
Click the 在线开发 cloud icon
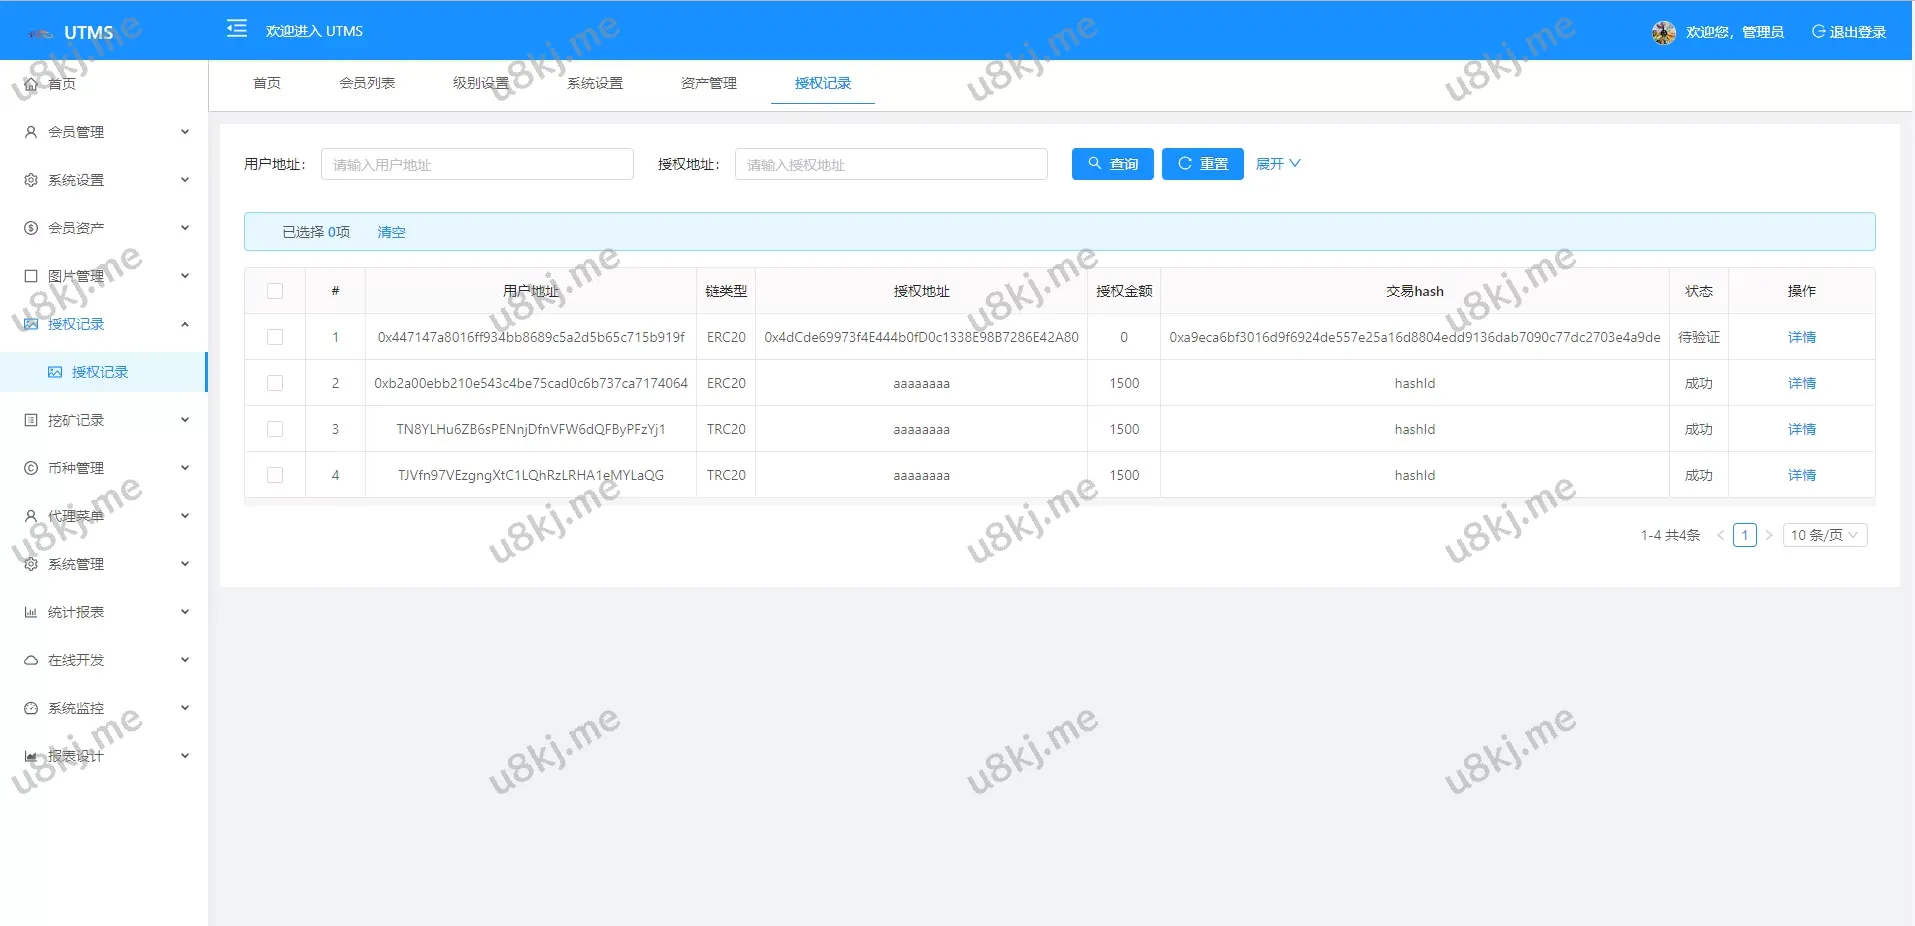pyautogui.click(x=31, y=660)
